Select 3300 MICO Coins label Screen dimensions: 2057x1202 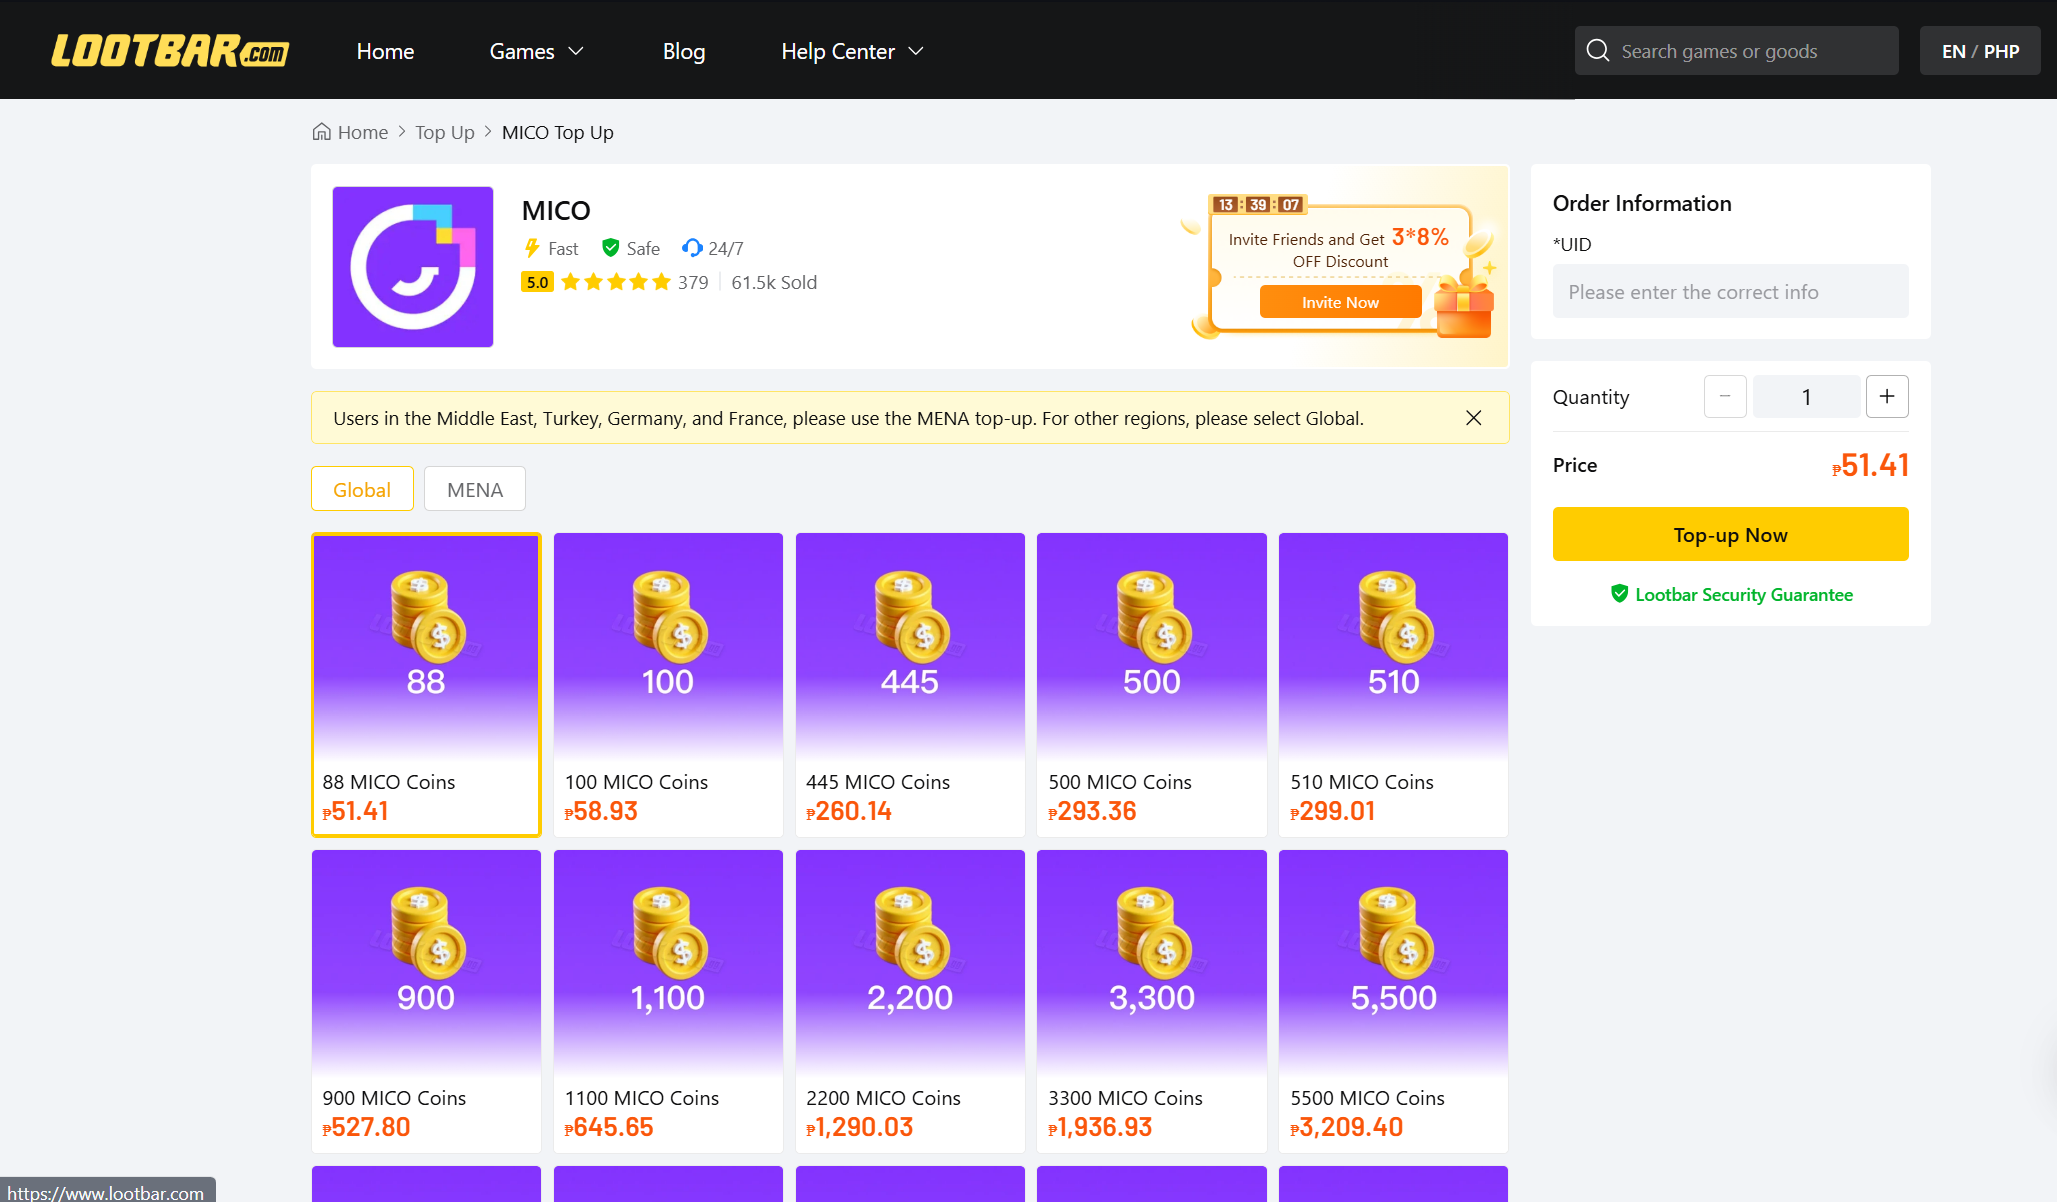[x=1125, y=1098]
